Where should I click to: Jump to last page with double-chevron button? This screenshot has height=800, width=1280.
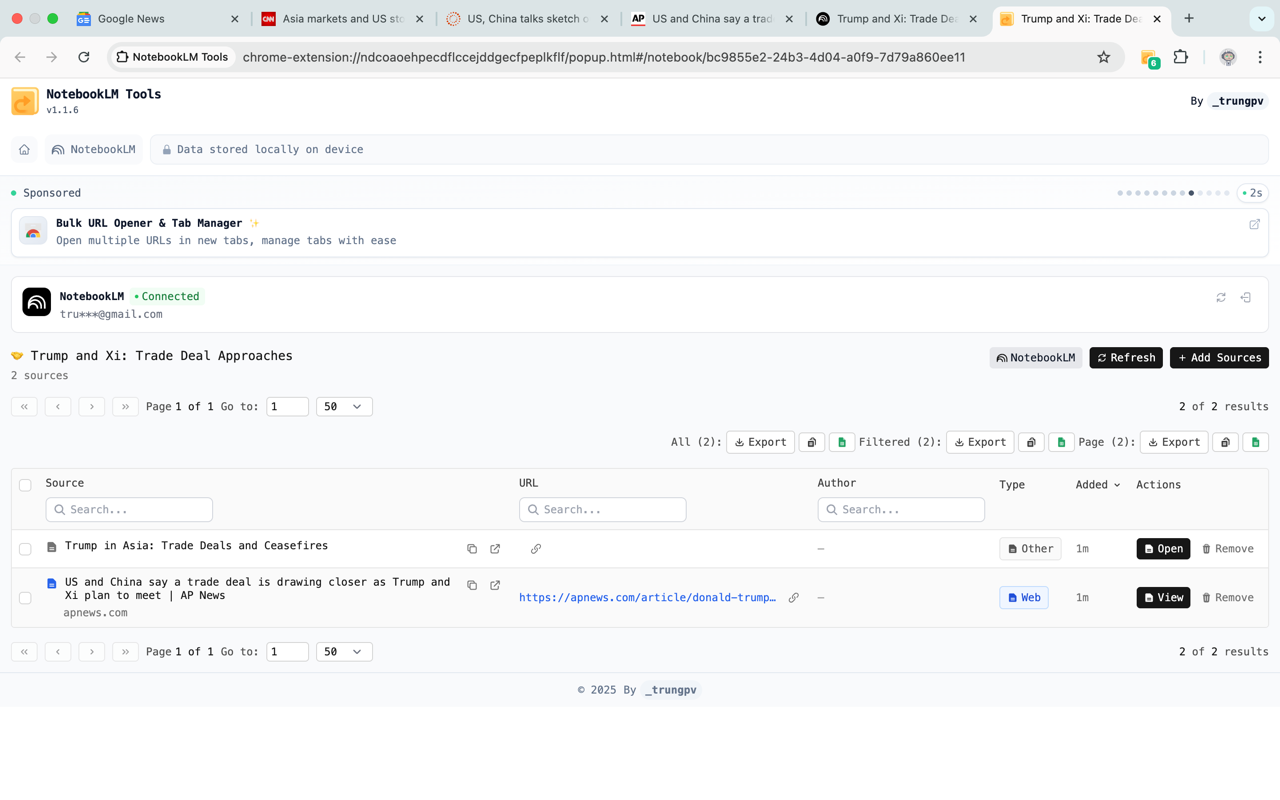tap(124, 406)
